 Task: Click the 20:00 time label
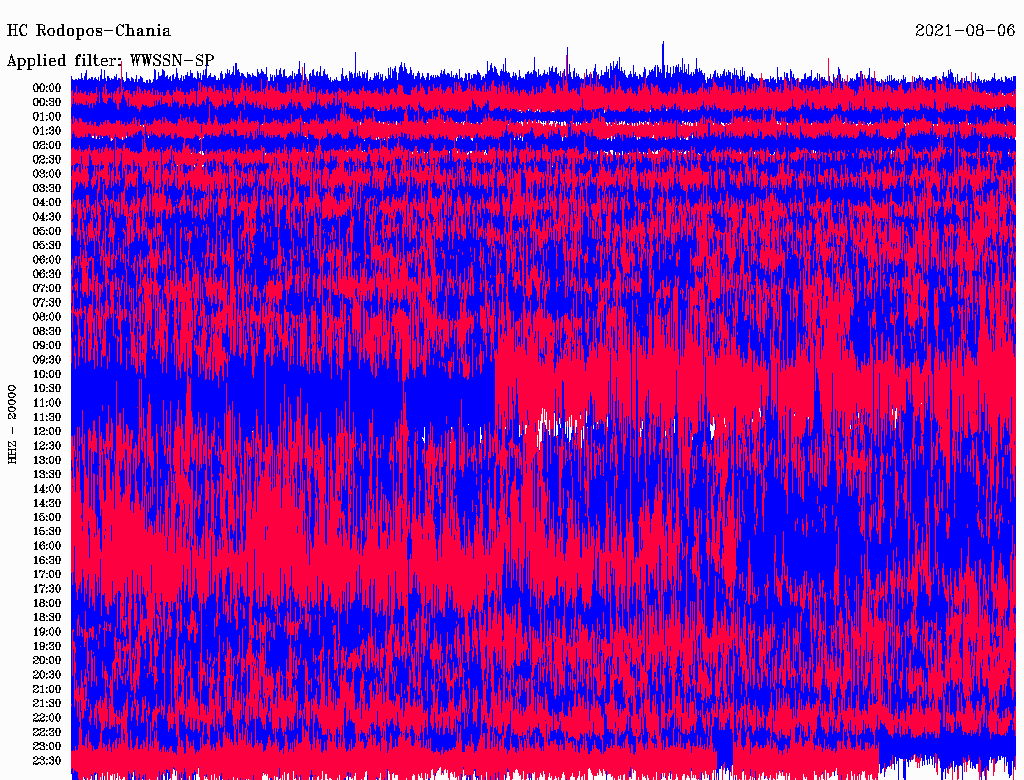coord(47,660)
